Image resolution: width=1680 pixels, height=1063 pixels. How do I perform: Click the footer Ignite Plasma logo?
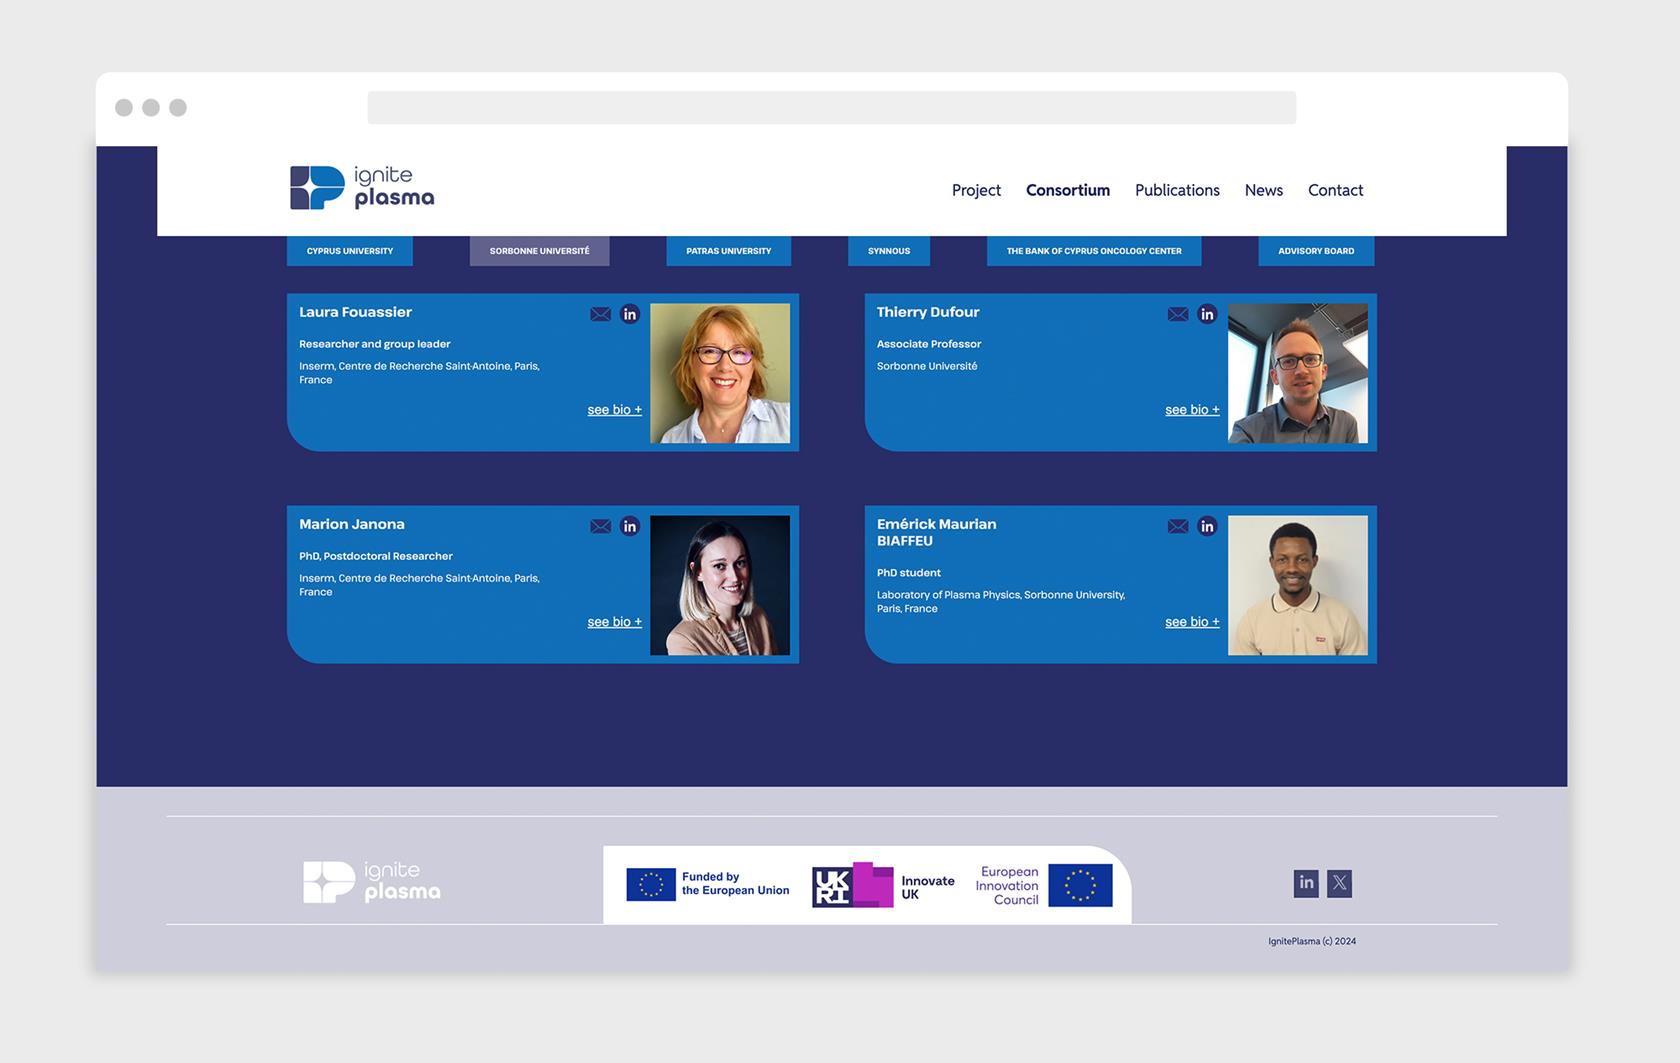[372, 882]
